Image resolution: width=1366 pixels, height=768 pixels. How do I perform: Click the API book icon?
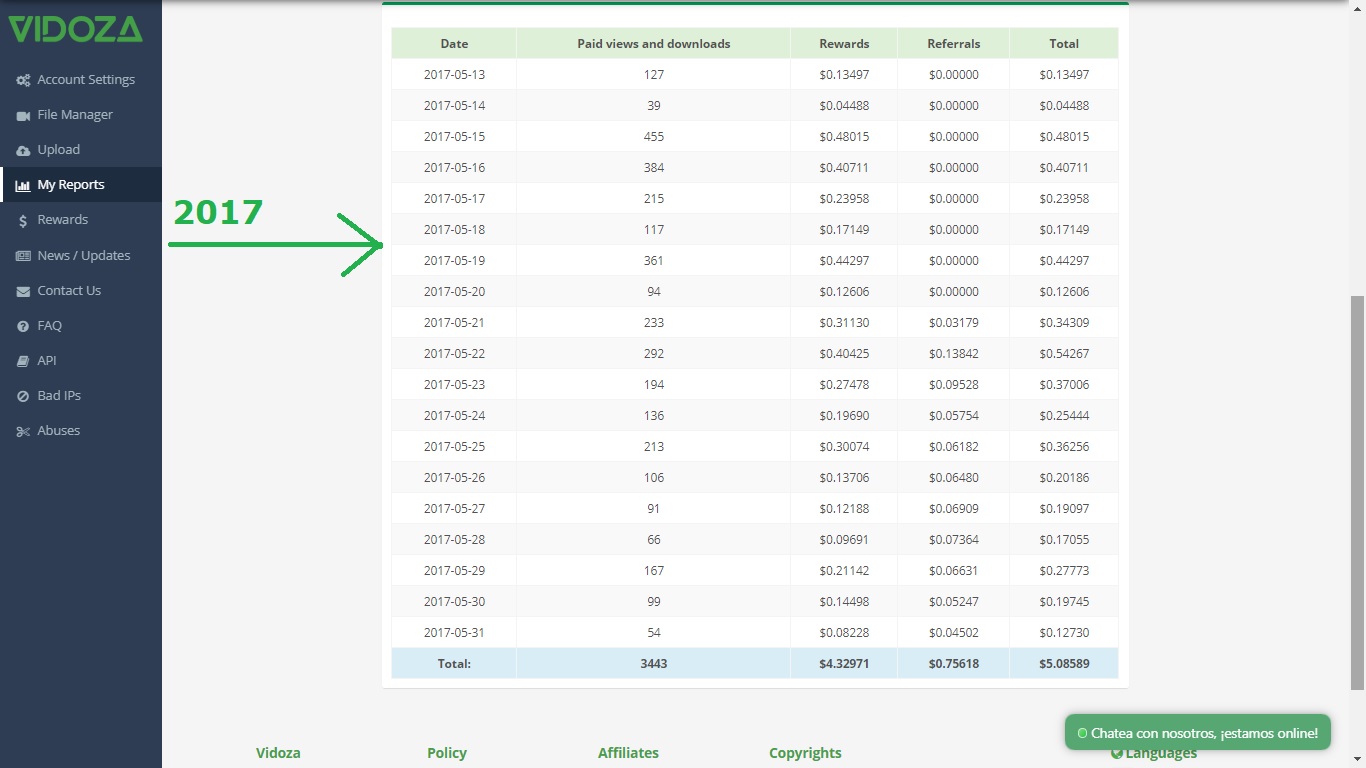pos(23,361)
